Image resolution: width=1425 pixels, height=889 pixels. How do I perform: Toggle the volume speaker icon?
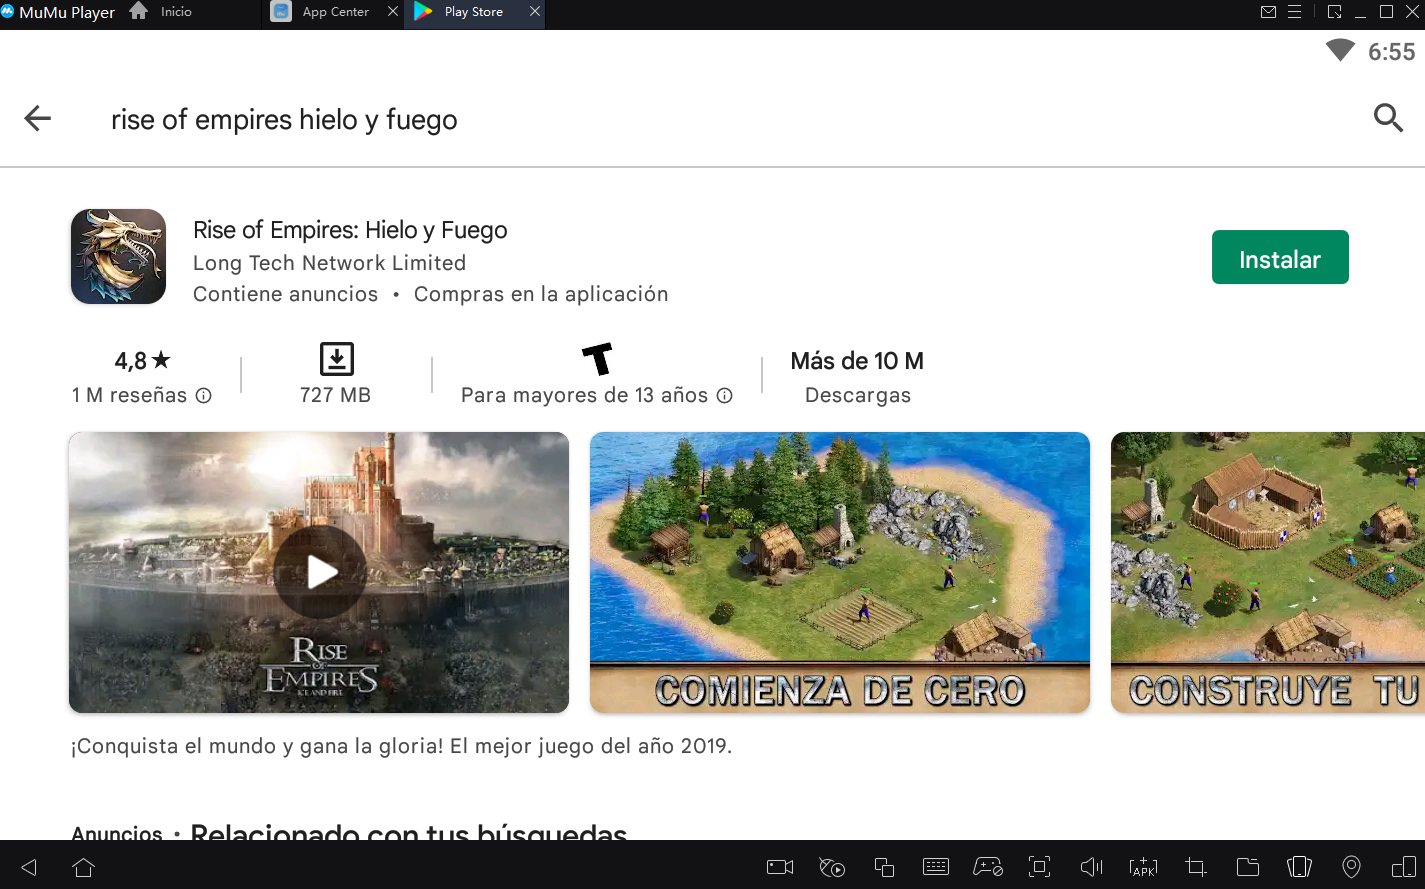point(1091,867)
